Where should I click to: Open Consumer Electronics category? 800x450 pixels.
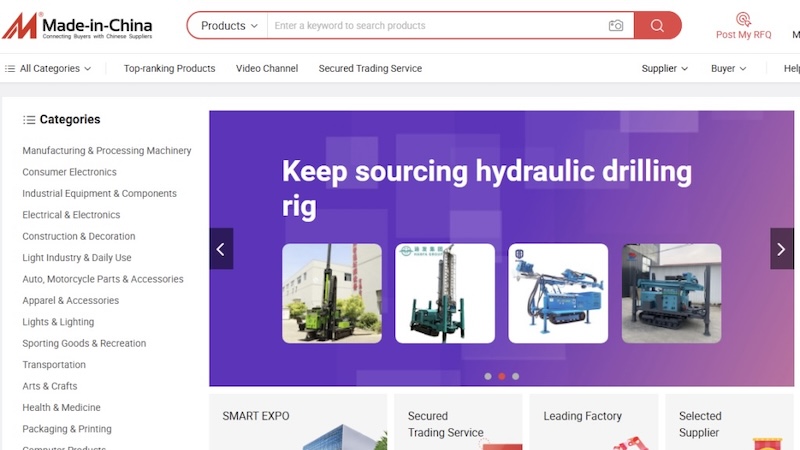click(69, 172)
